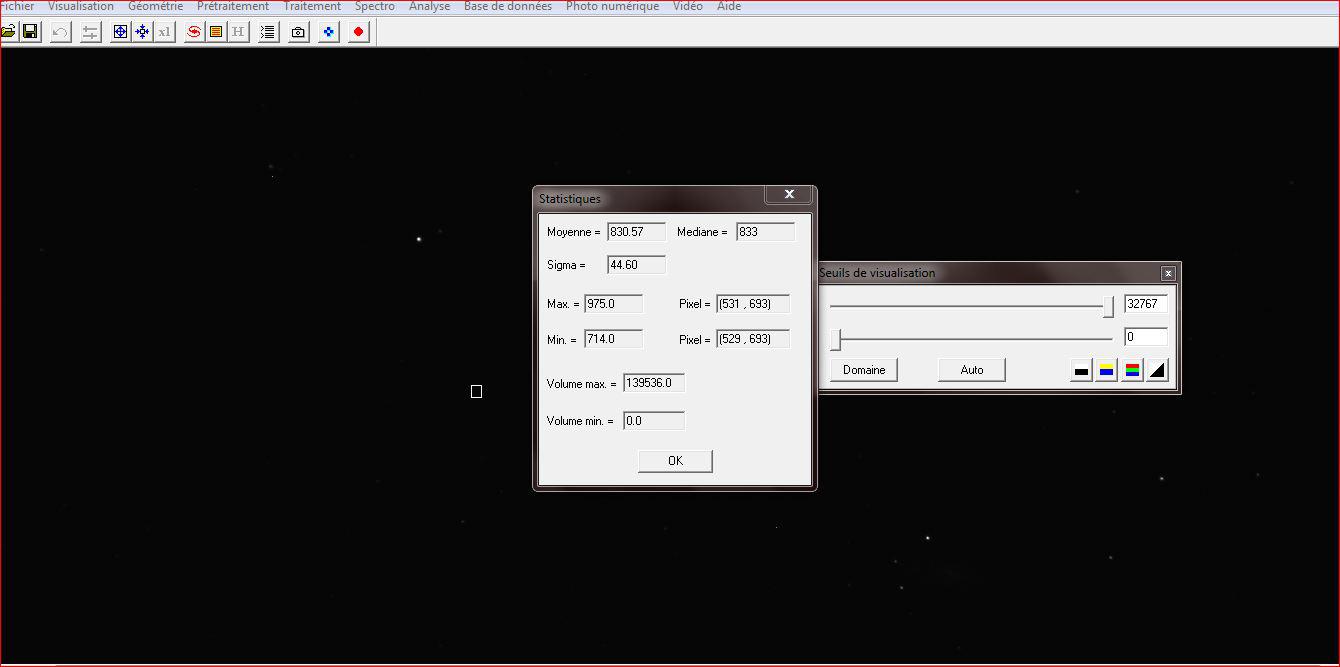Open the Visualisation menu
1340x667 pixels.
pyautogui.click(x=81, y=7)
